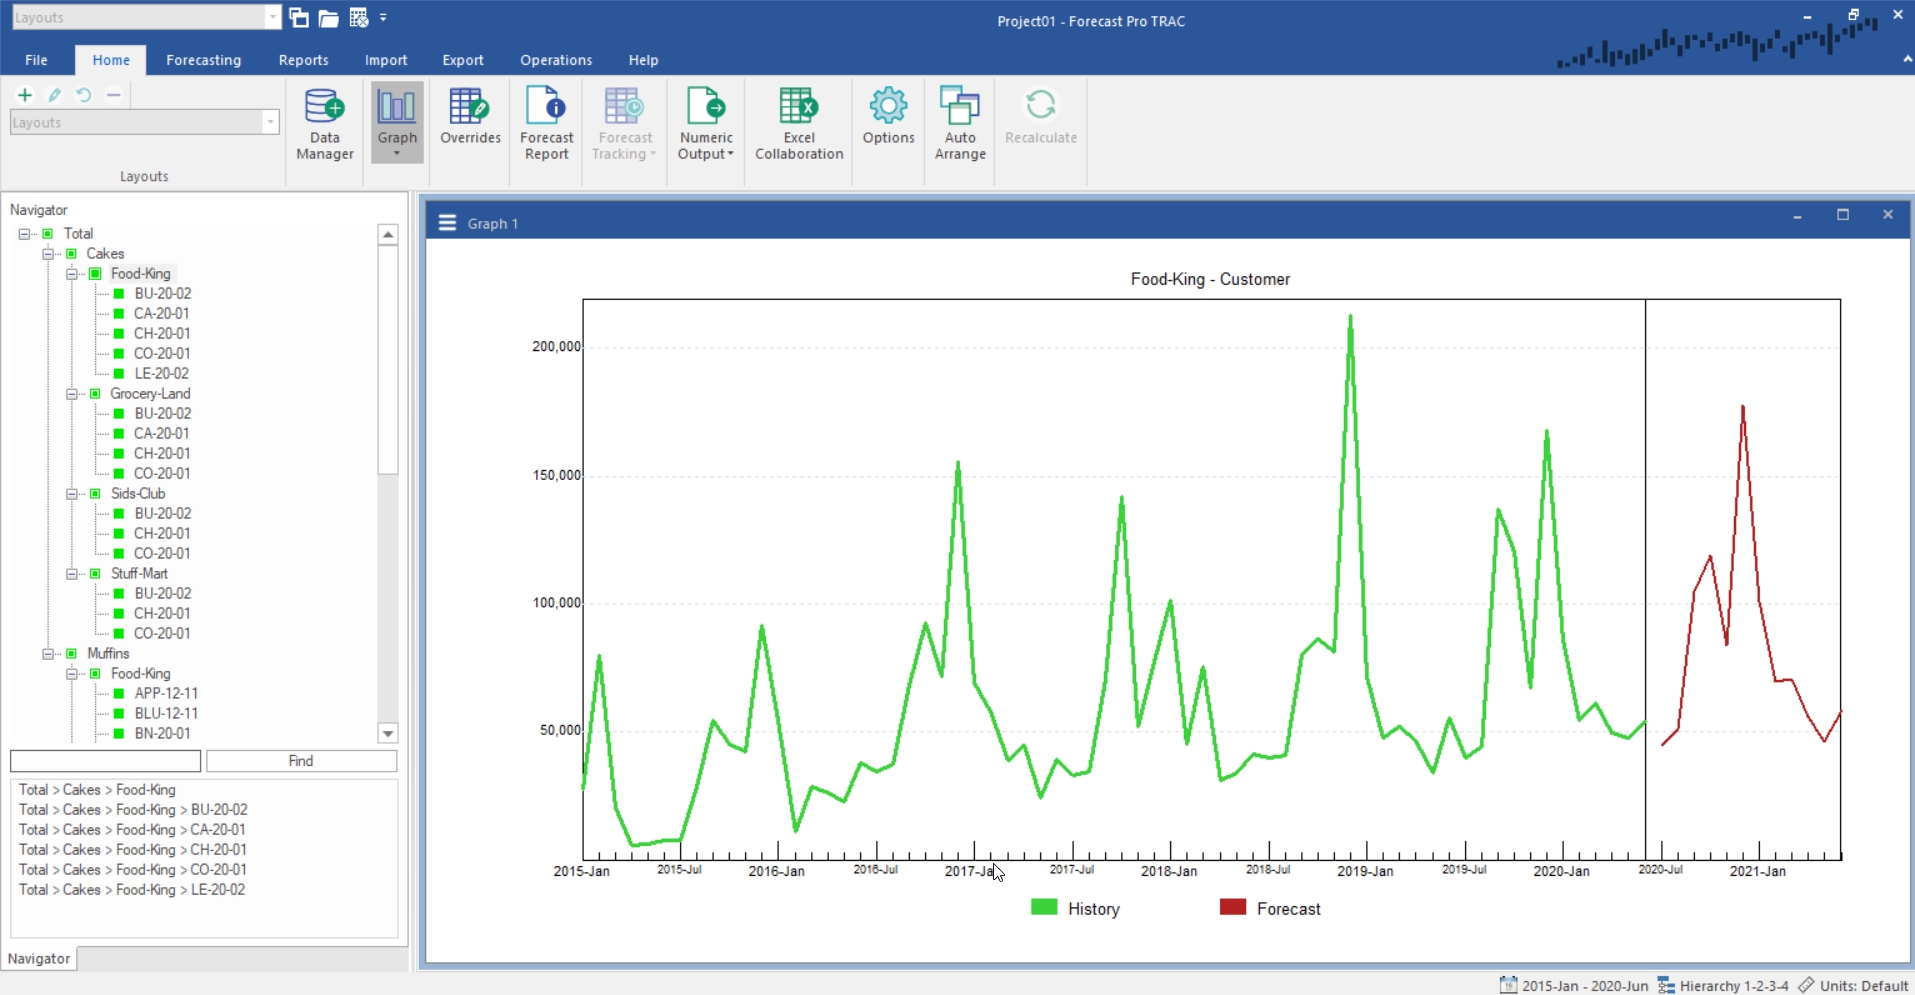Click the table settings icon in title bar
This screenshot has height=995, width=1915.
[x=359, y=17]
